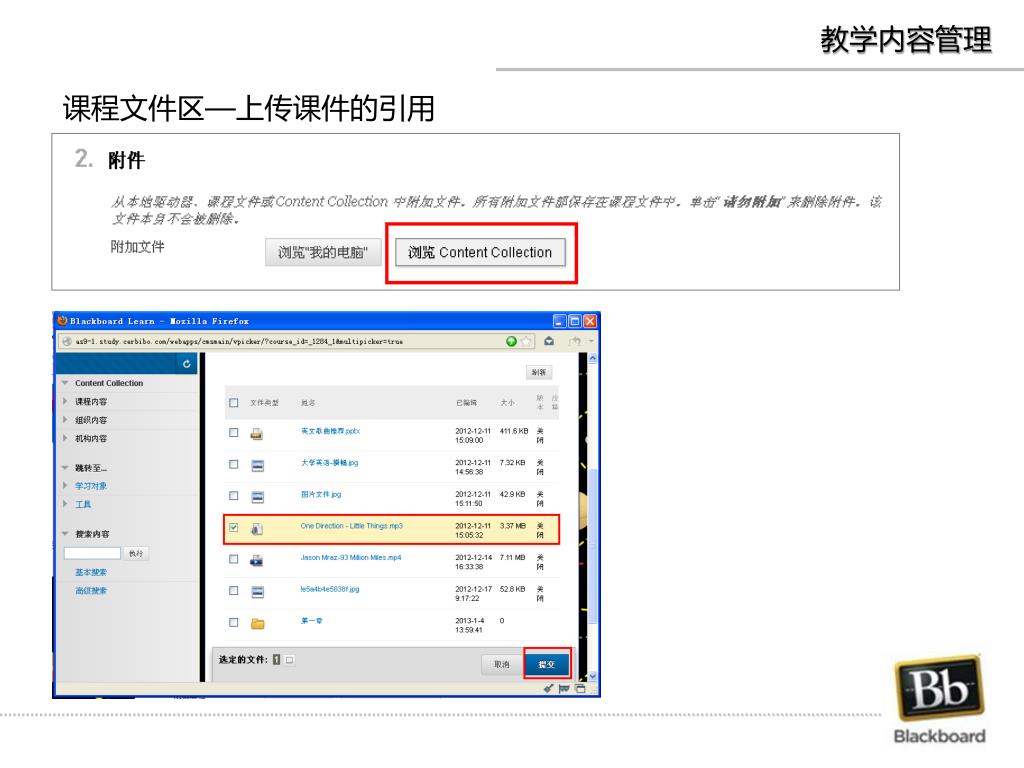Image resolution: width=1024 pixels, height=768 pixels.
Task: Click the Firefox logo in title bar
Action: tap(63, 321)
